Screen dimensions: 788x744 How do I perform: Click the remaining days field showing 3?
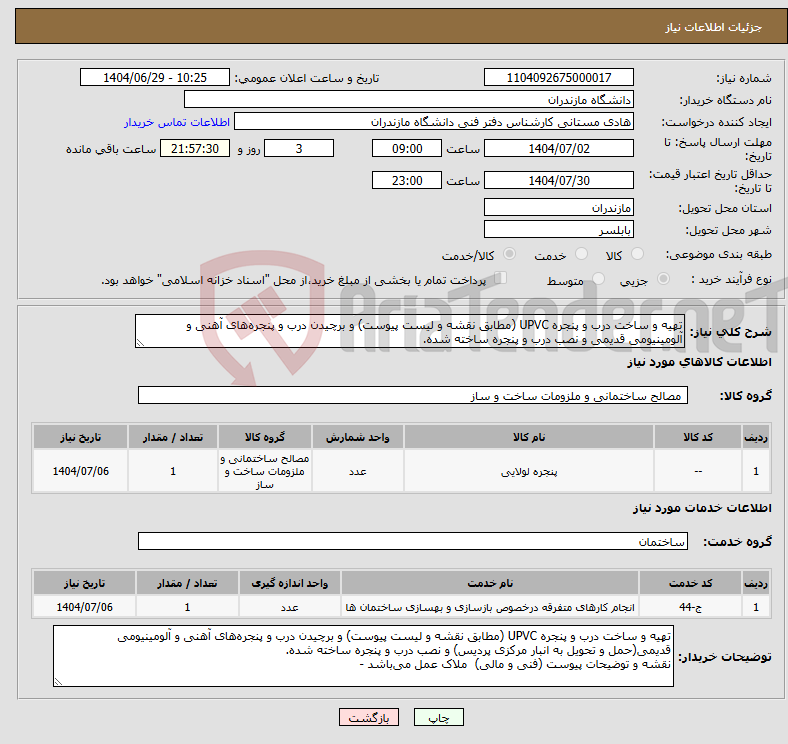(299, 148)
